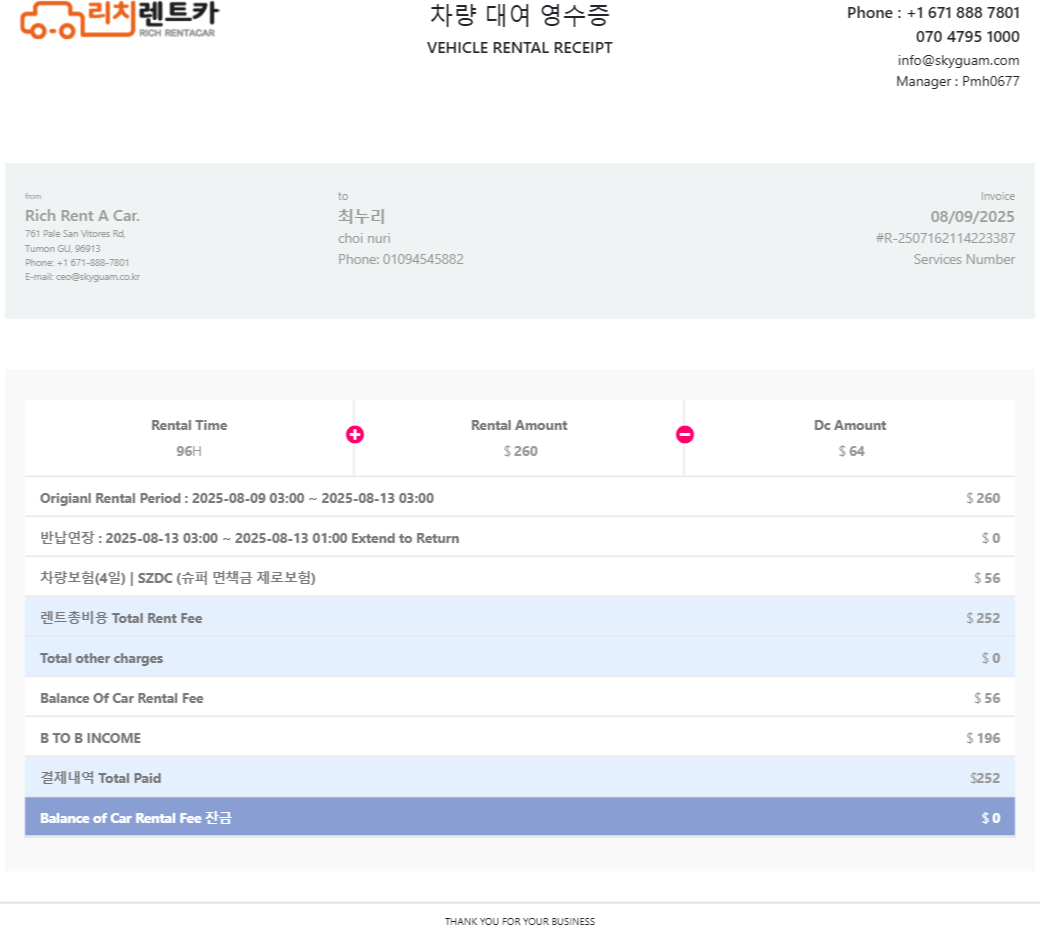Click the pink minus circle icon
This screenshot has height=929, width=1040.
[x=685, y=434]
